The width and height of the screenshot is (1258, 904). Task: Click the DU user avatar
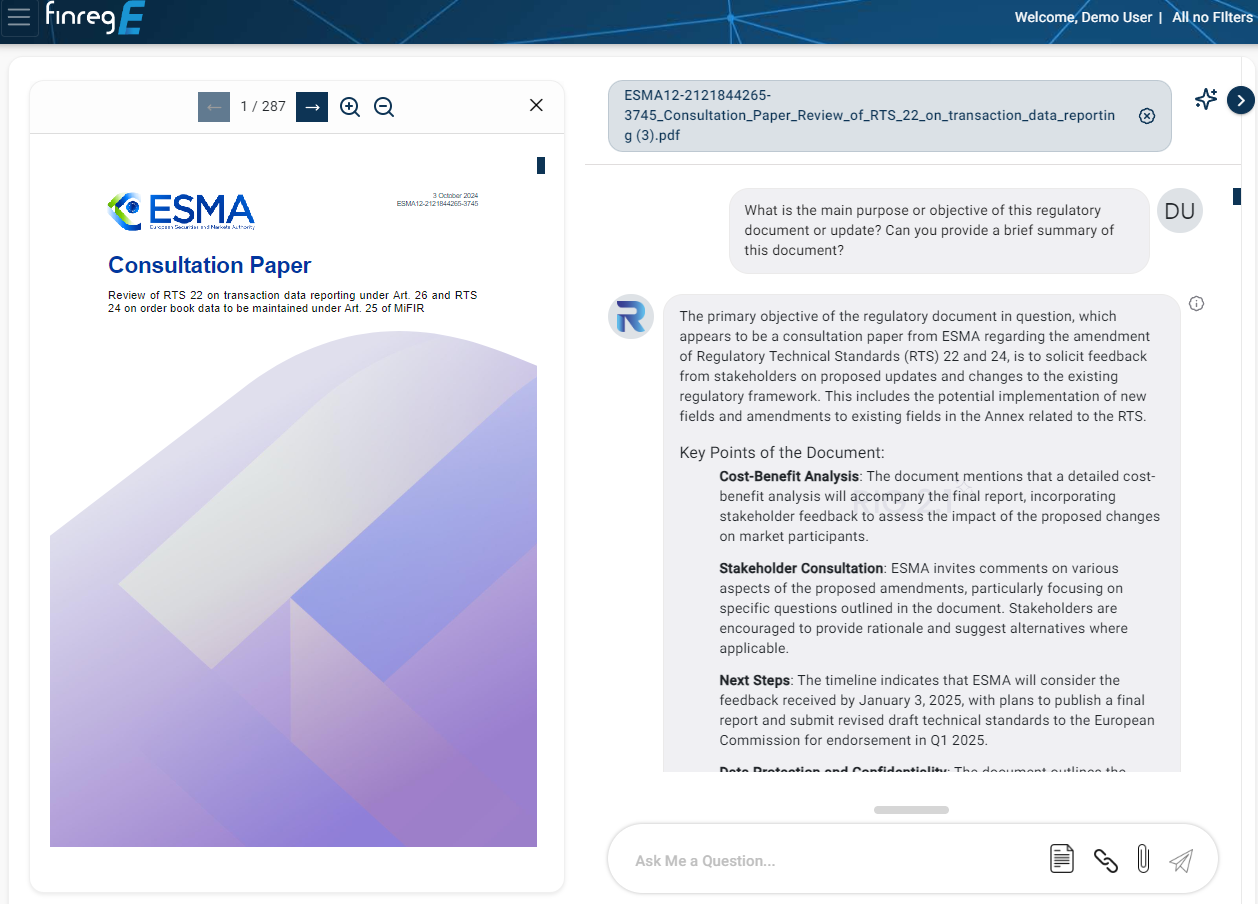tap(1180, 211)
